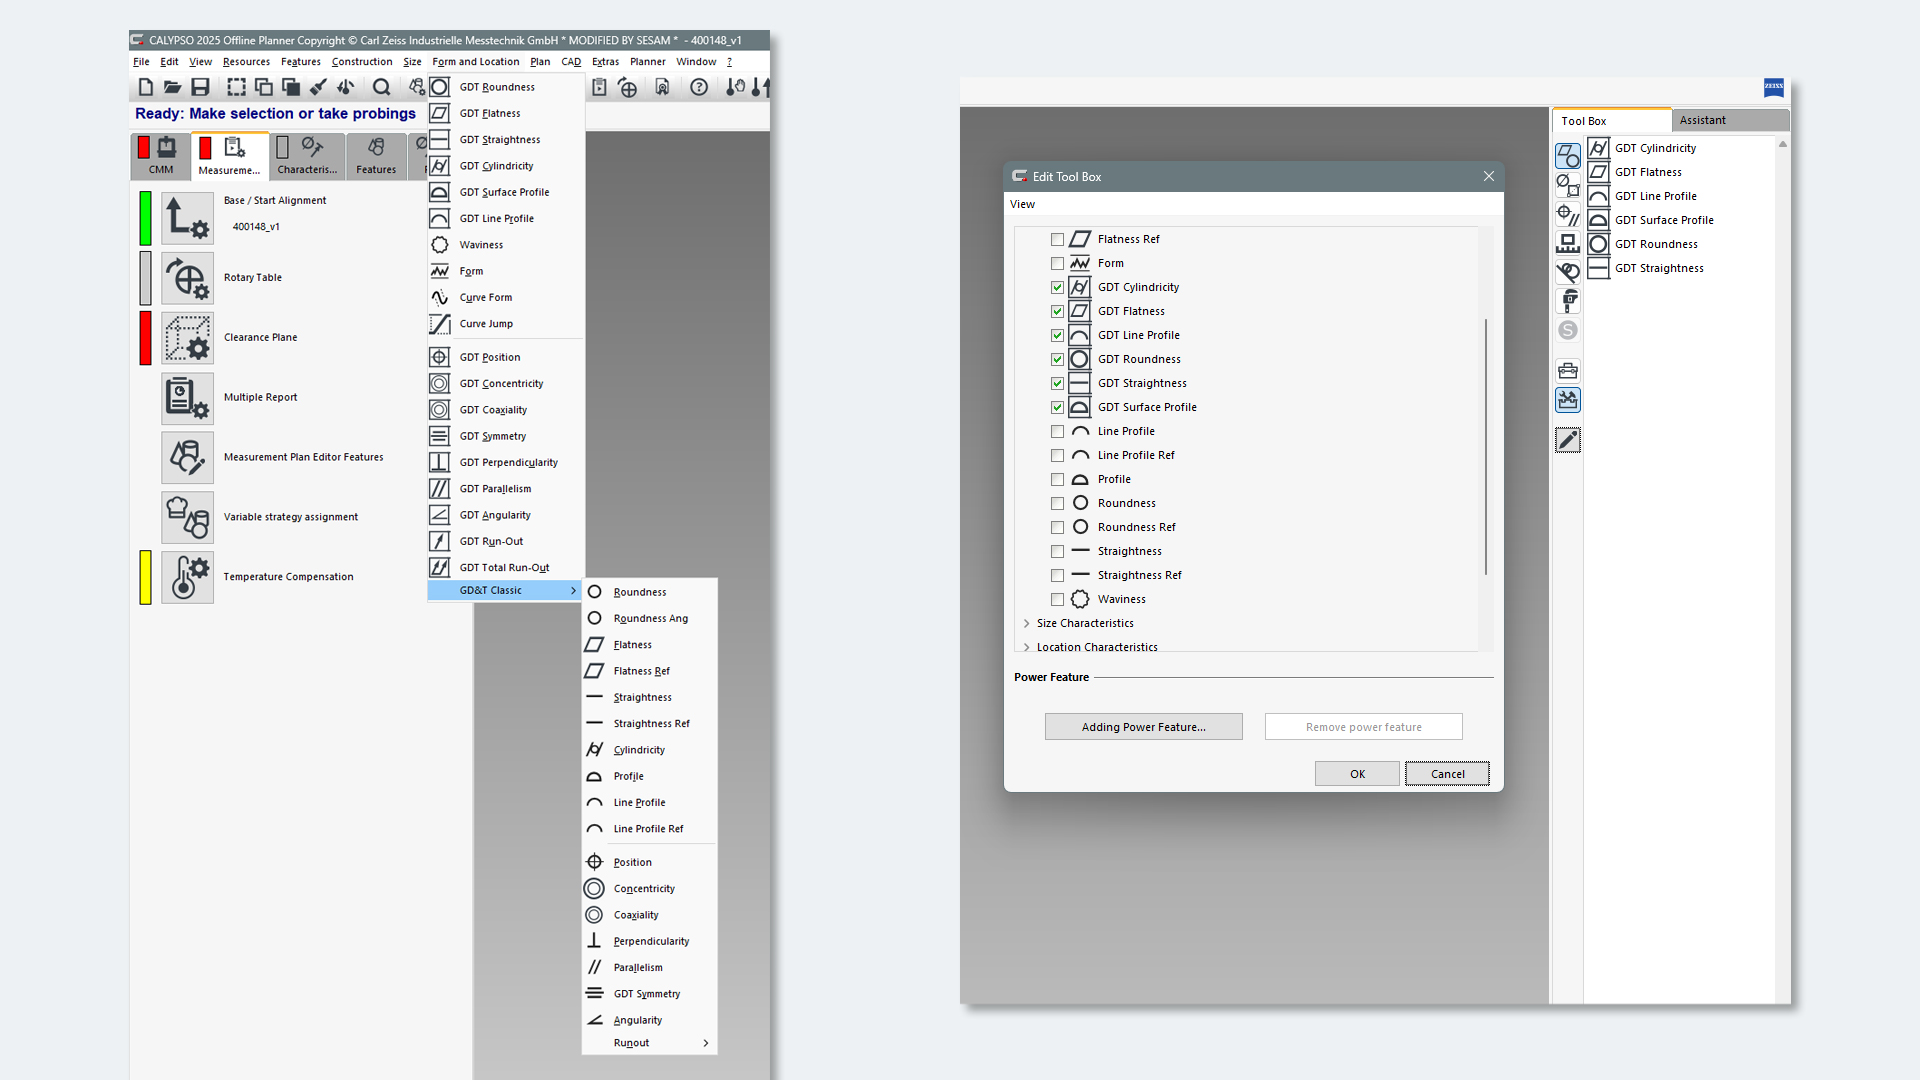Image resolution: width=1920 pixels, height=1080 pixels.
Task: Check the Roundness Ref checkbox
Action: pos(1057,528)
